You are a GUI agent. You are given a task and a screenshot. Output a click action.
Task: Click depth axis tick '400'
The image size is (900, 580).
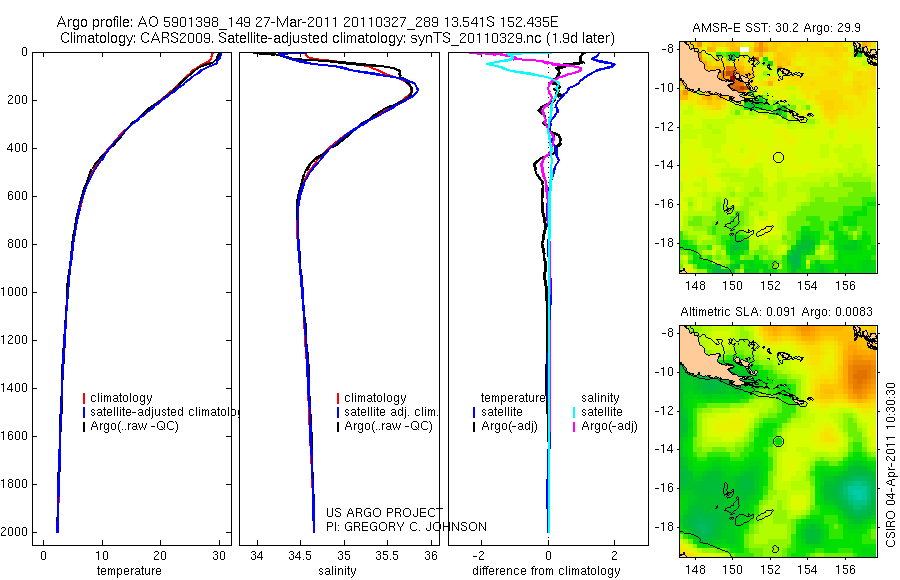pyautogui.click(x=16, y=148)
